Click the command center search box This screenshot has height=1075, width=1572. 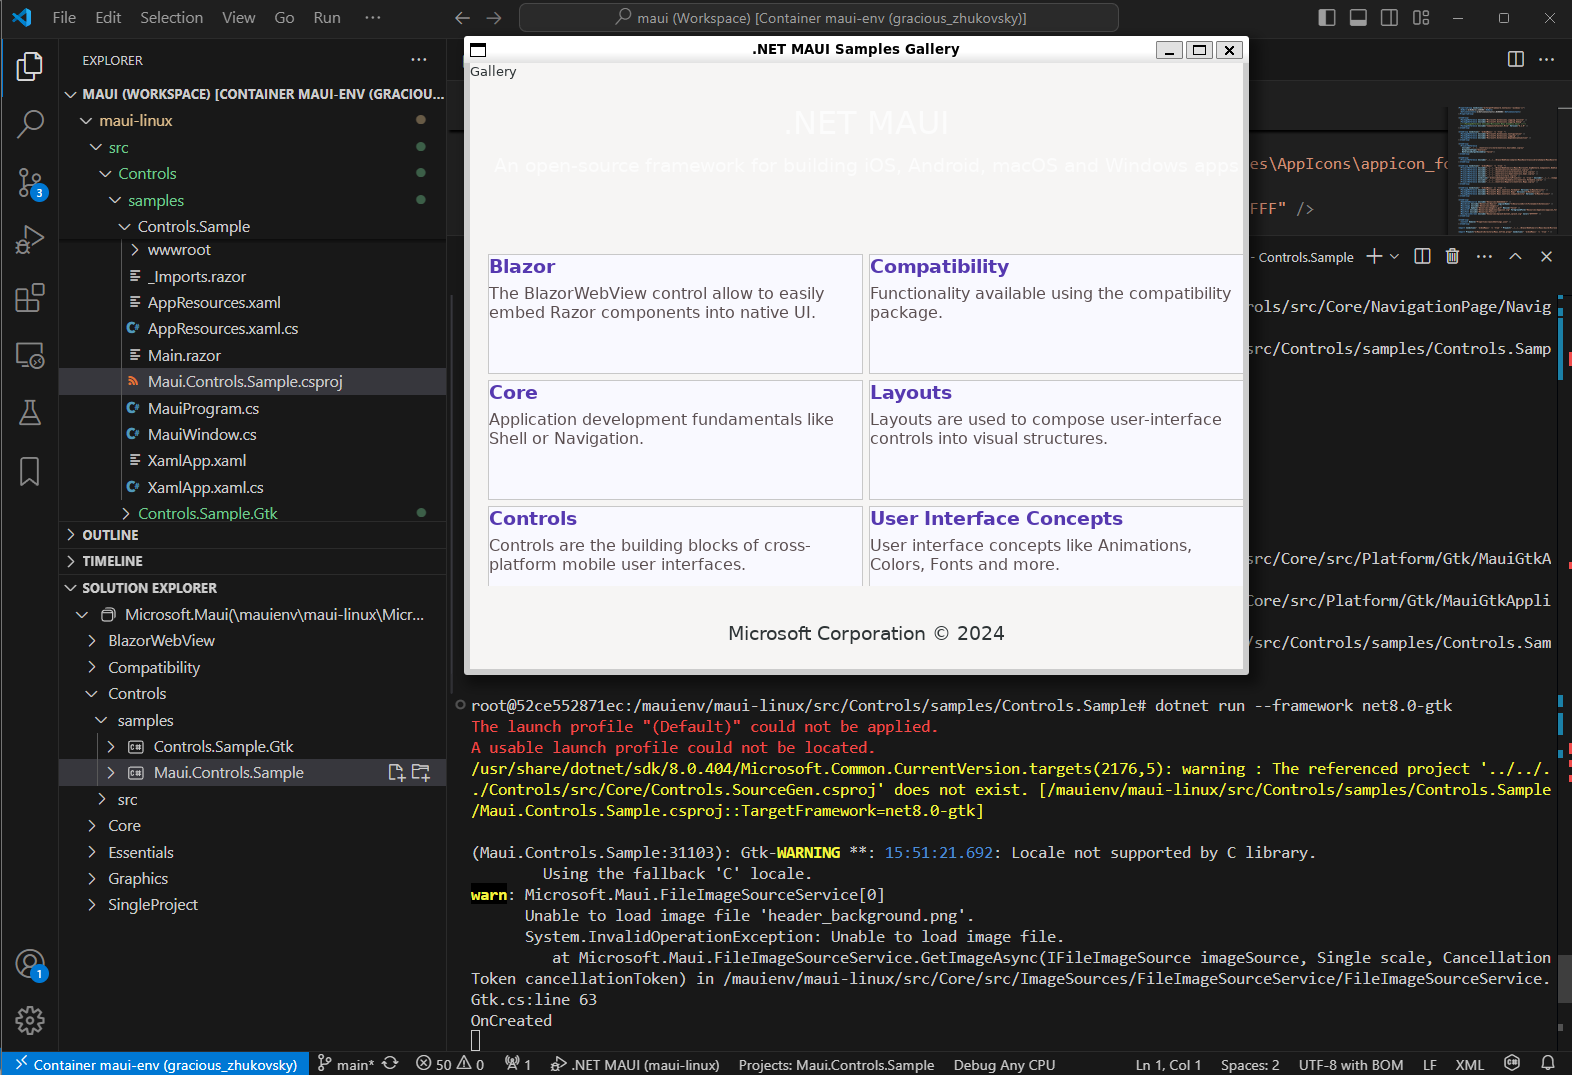[819, 18]
